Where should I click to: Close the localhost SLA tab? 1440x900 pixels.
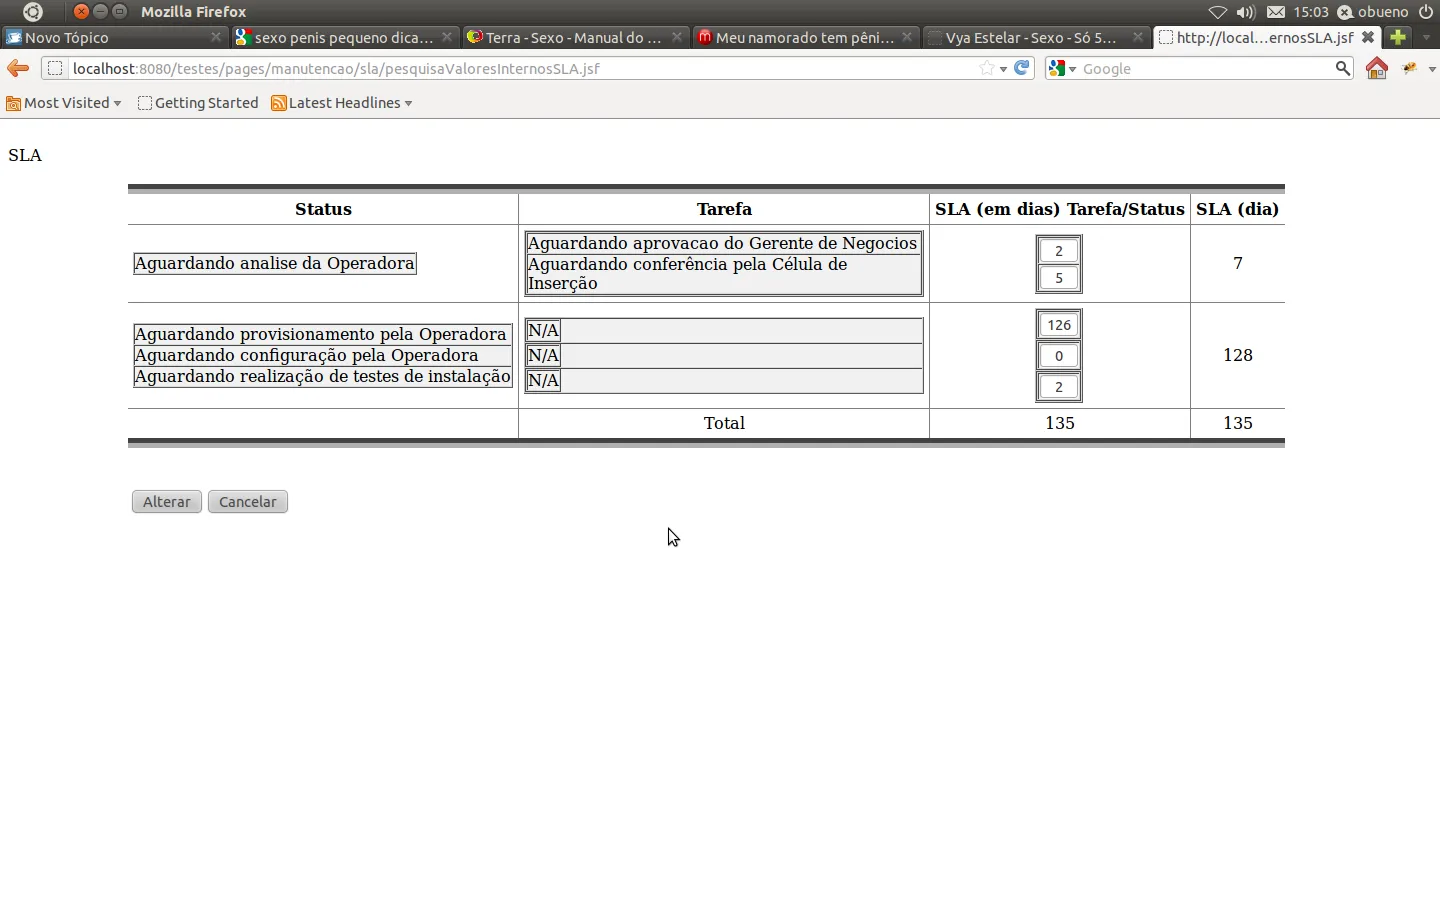pos(1368,37)
